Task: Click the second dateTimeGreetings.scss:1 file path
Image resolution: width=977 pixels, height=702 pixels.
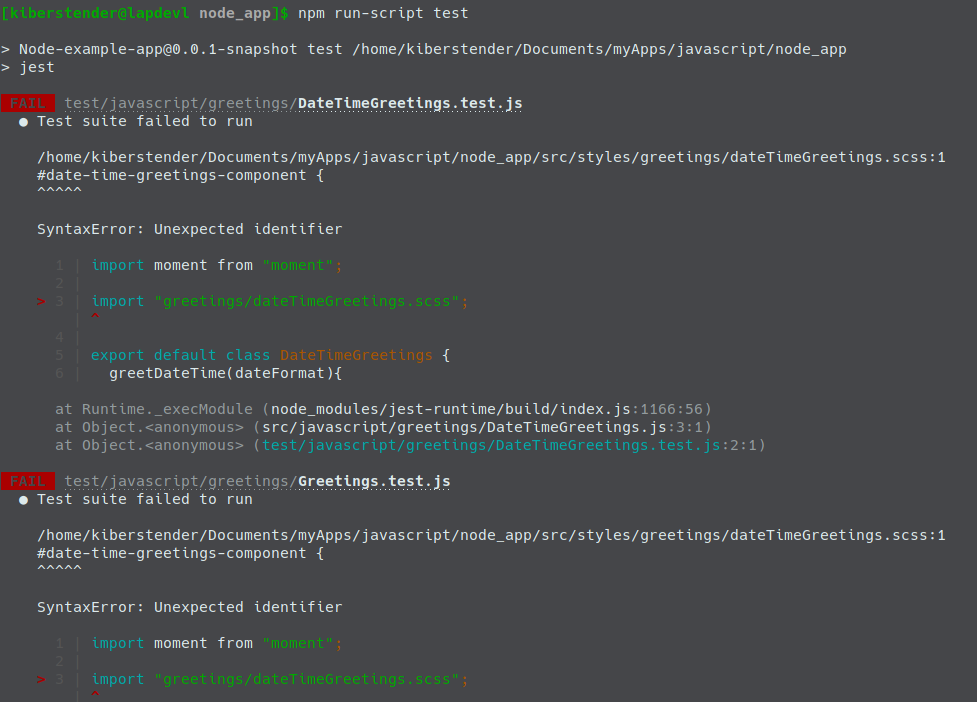Action: point(491,535)
